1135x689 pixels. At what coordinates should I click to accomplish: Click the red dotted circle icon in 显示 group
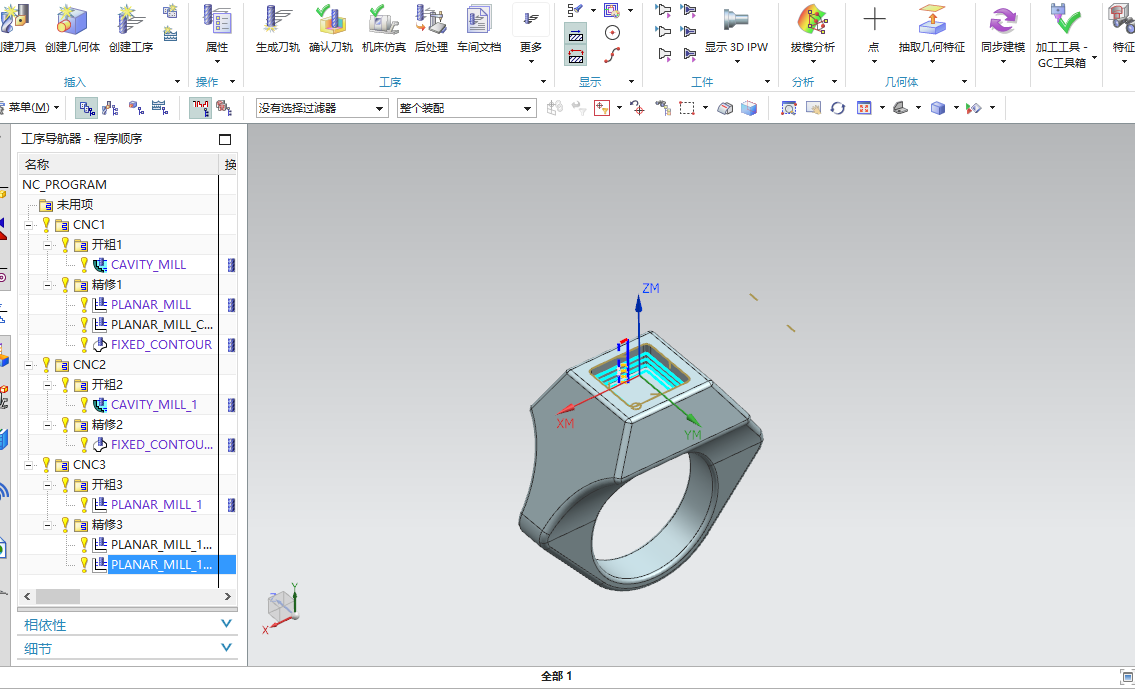click(x=612, y=33)
